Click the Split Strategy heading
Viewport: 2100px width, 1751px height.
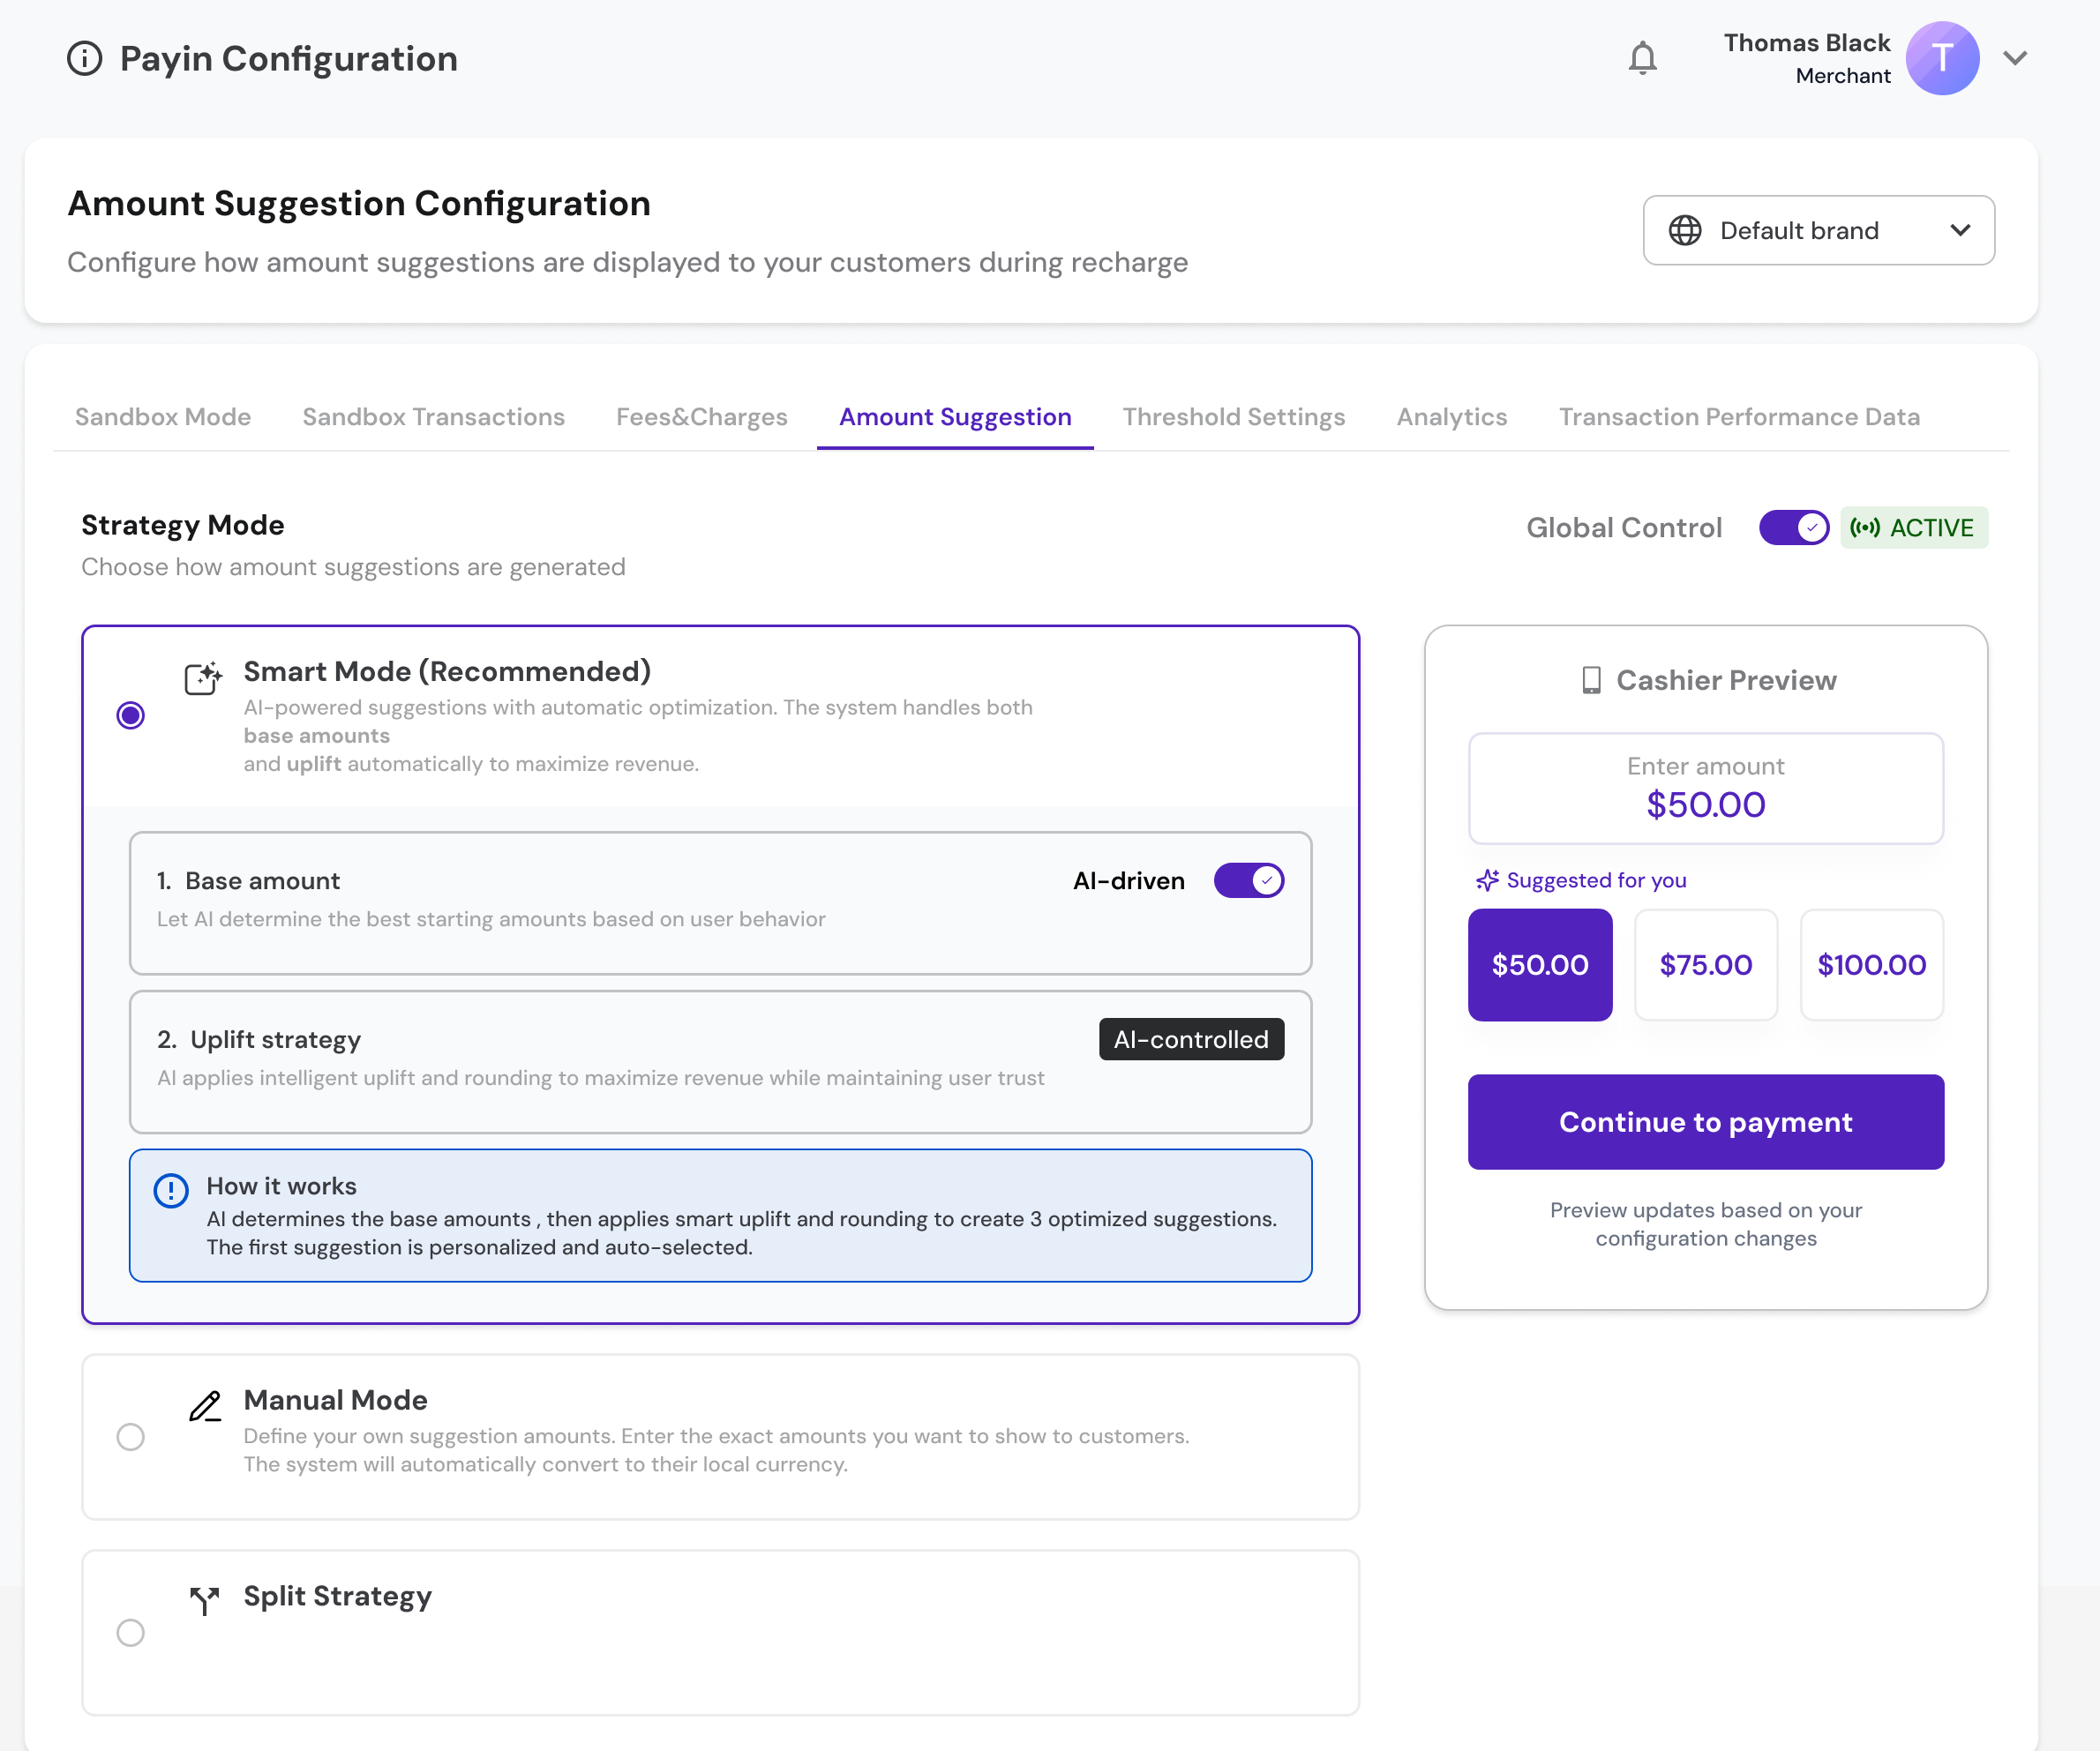point(337,1596)
